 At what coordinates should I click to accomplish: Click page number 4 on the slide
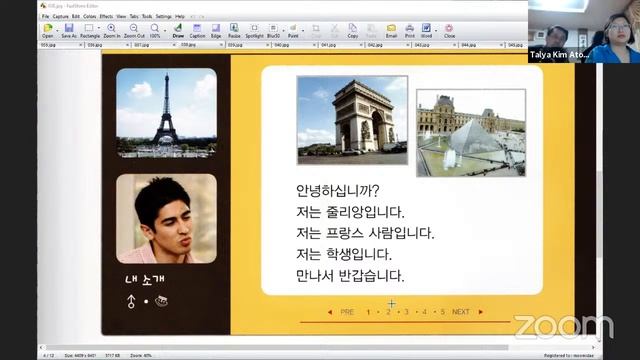(x=424, y=312)
